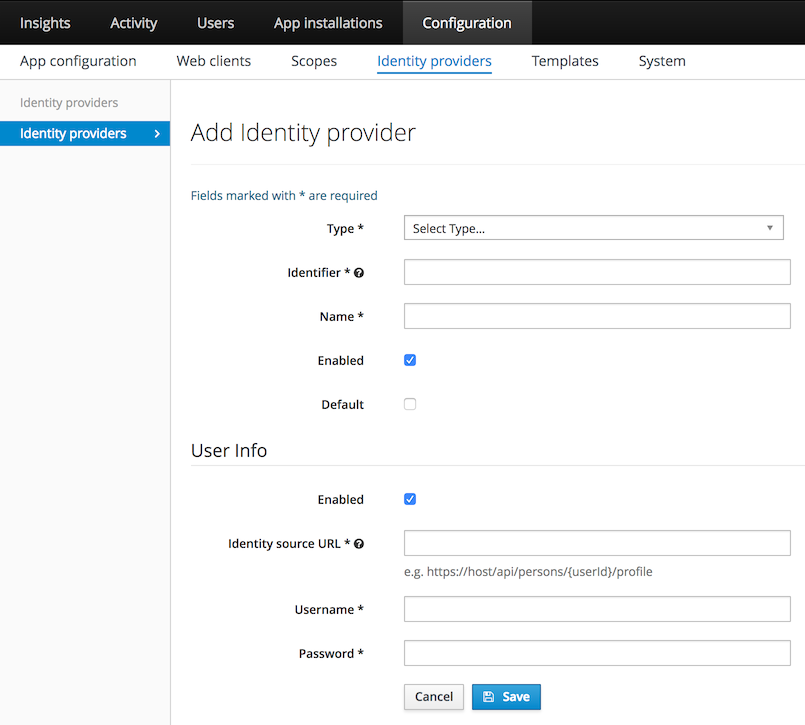The image size is (805, 725).
Task: Click the 'Add Identity provider' heading
Action: (303, 133)
